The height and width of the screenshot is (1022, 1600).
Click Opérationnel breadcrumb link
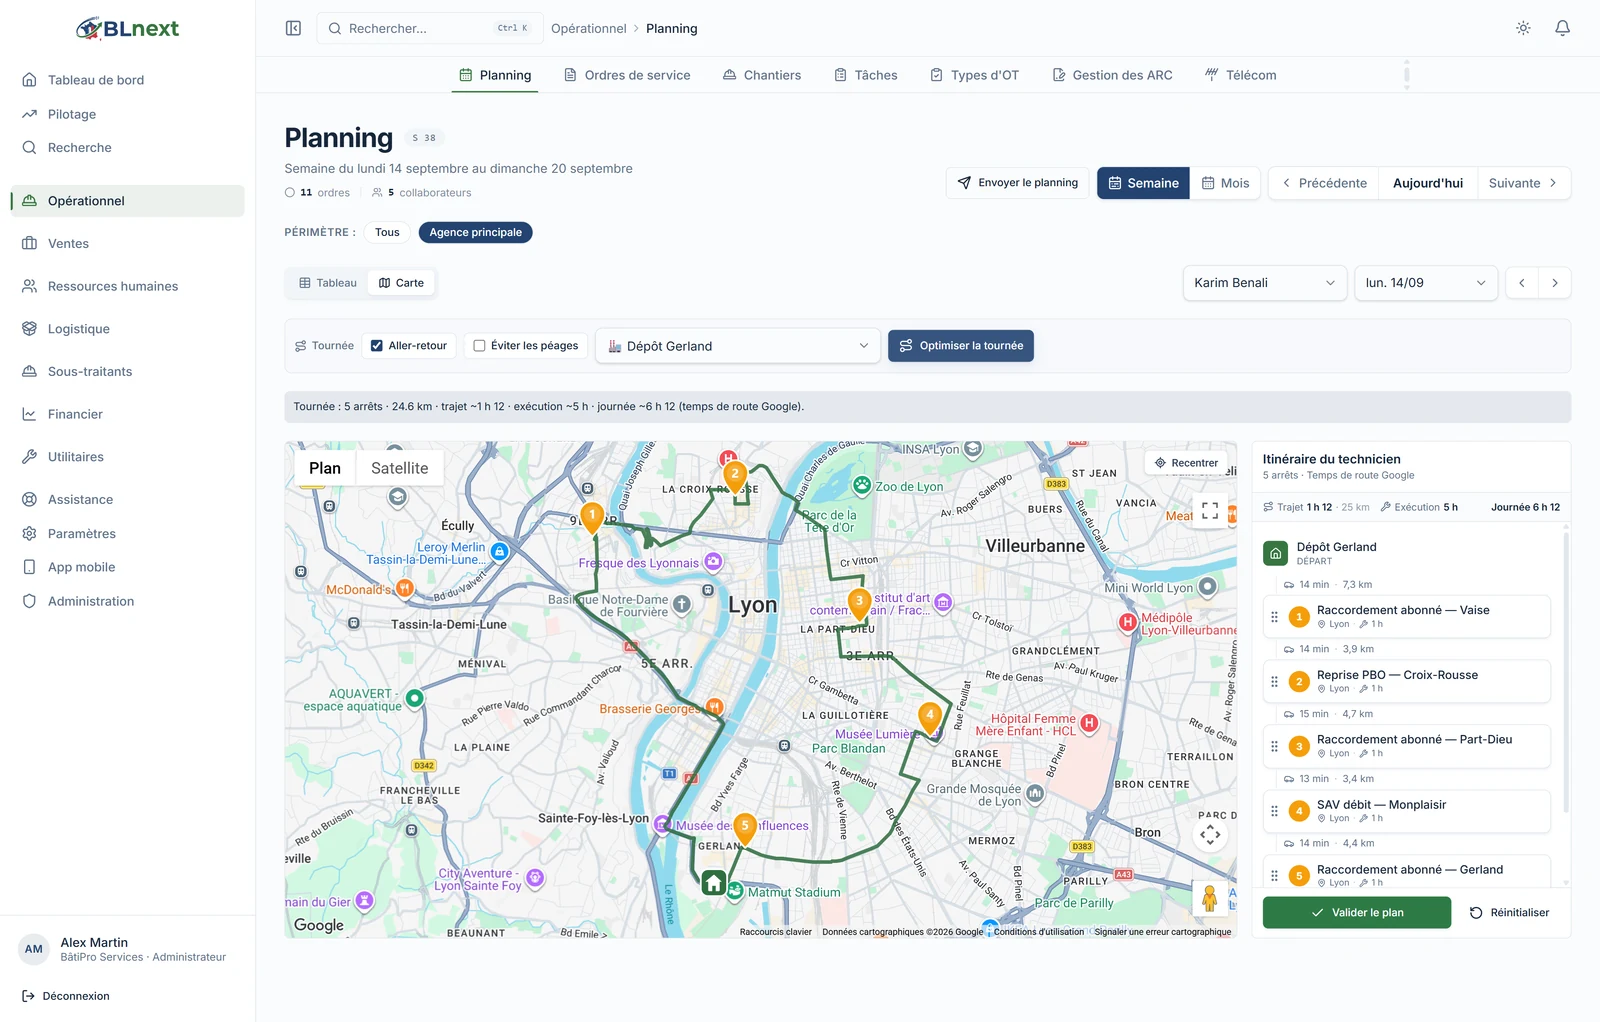coord(589,28)
